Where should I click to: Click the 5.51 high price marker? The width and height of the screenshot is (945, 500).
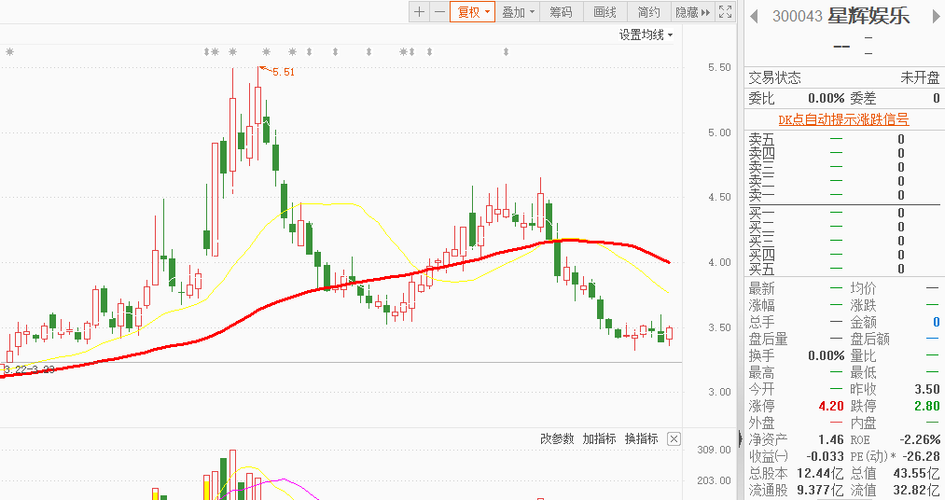[x=283, y=72]
